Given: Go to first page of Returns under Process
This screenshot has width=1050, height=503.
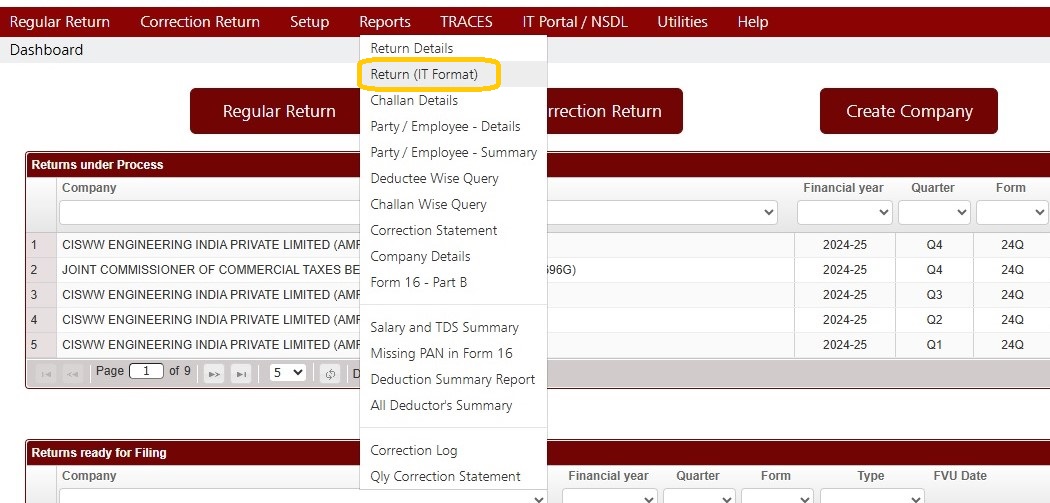Looking at the screenshot, I should tap(46, 374).
